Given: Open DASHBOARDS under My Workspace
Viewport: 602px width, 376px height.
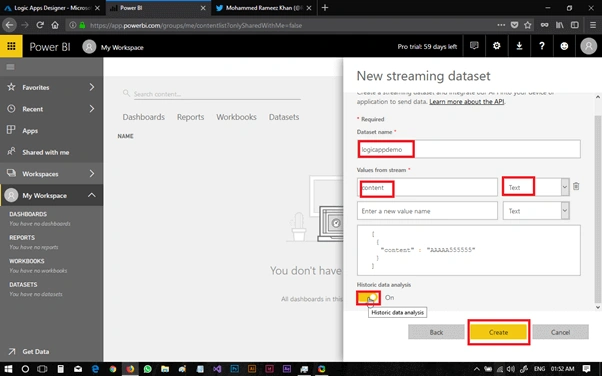Looking at the screenshot, I should point(28,214).
